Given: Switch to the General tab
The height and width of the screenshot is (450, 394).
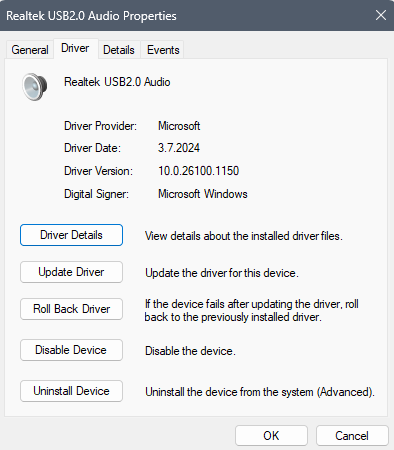Looking at the screenshot, I should tap(30, 50).
